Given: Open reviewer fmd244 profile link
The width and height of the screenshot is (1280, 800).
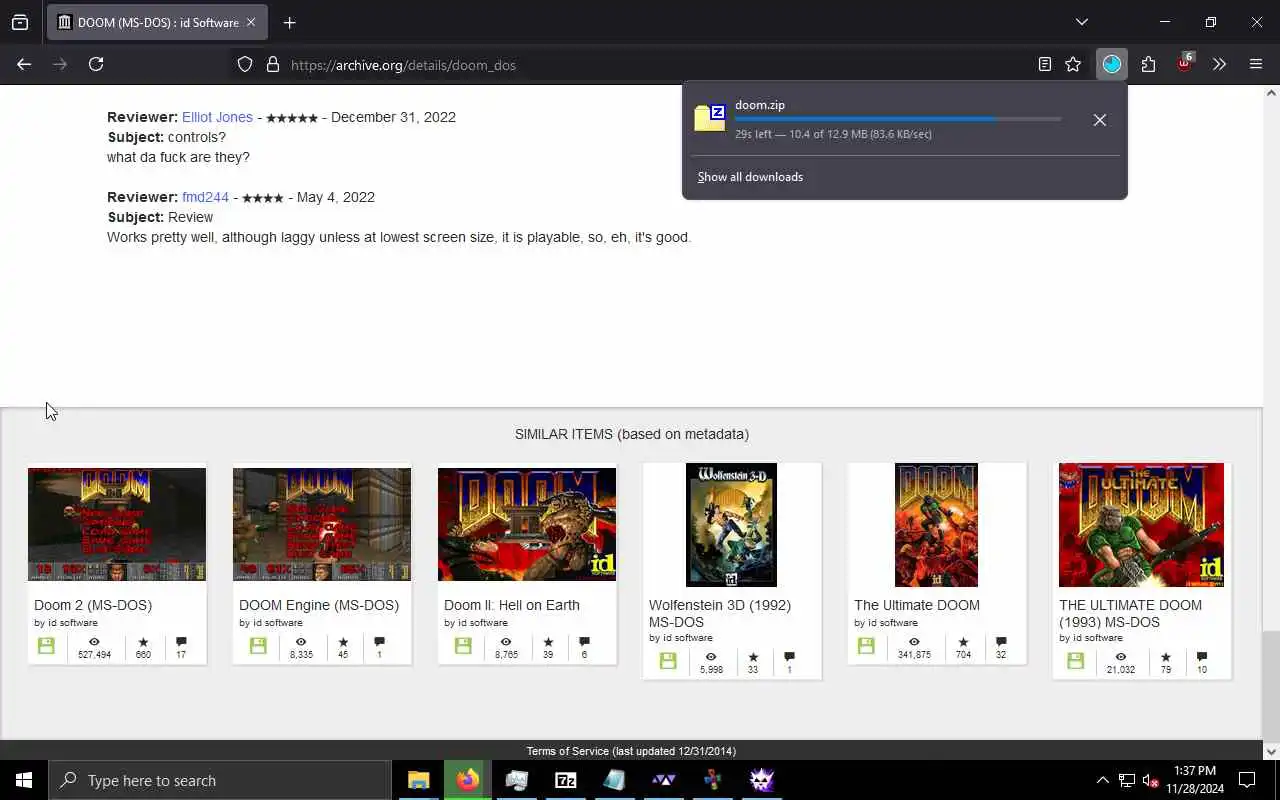Looking at the screenshot, I should 205,197.
